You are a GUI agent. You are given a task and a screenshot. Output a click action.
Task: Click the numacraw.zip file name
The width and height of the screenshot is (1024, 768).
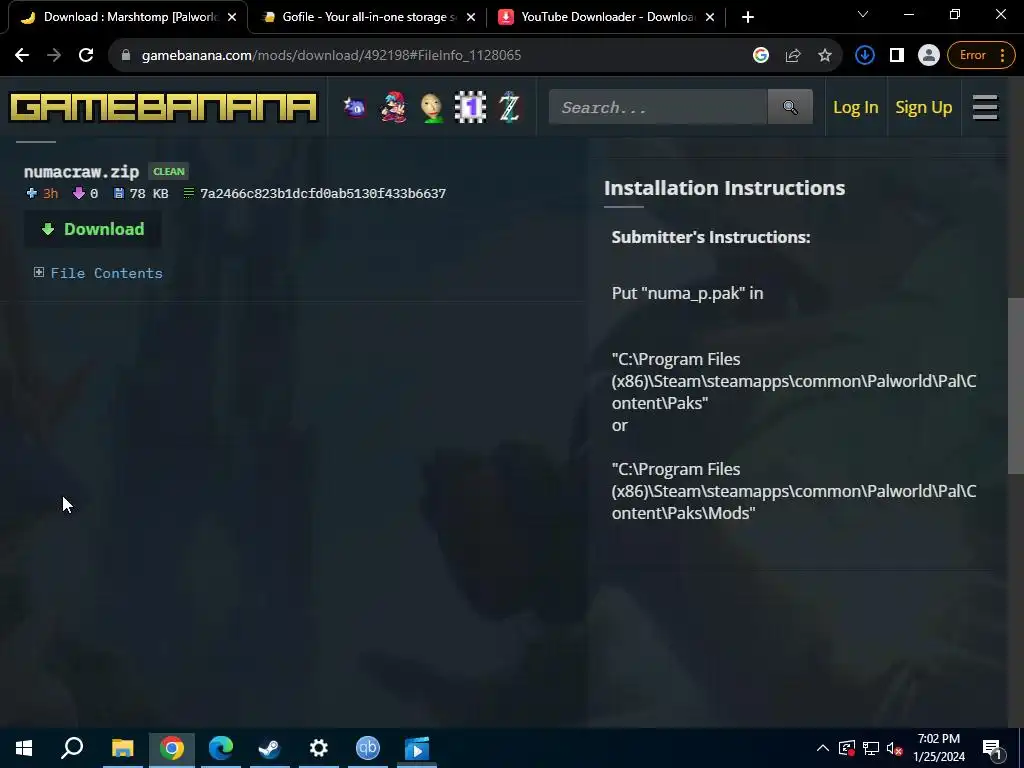pyautogui.click(x=82, y=172)
